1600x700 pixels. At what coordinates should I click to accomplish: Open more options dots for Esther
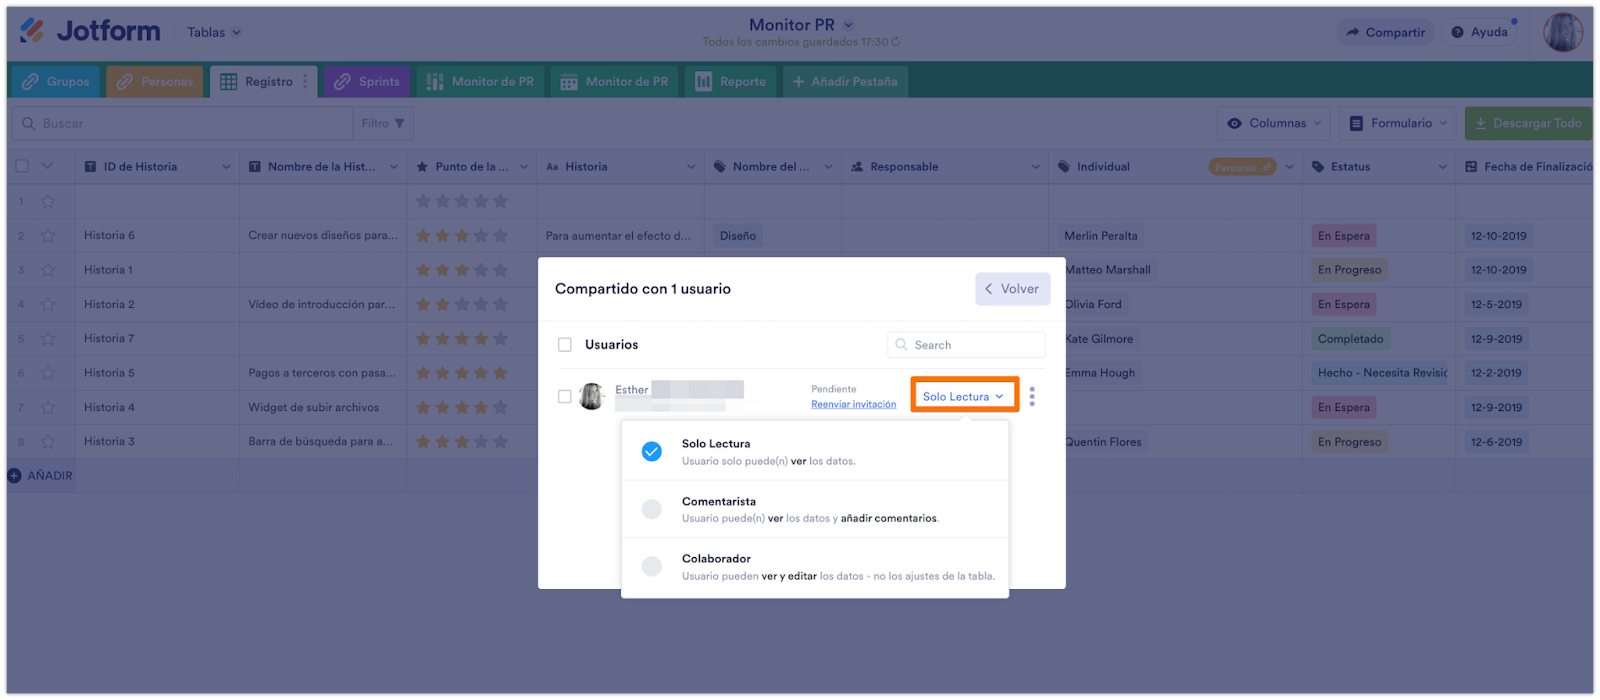[x=1032, y=397]
